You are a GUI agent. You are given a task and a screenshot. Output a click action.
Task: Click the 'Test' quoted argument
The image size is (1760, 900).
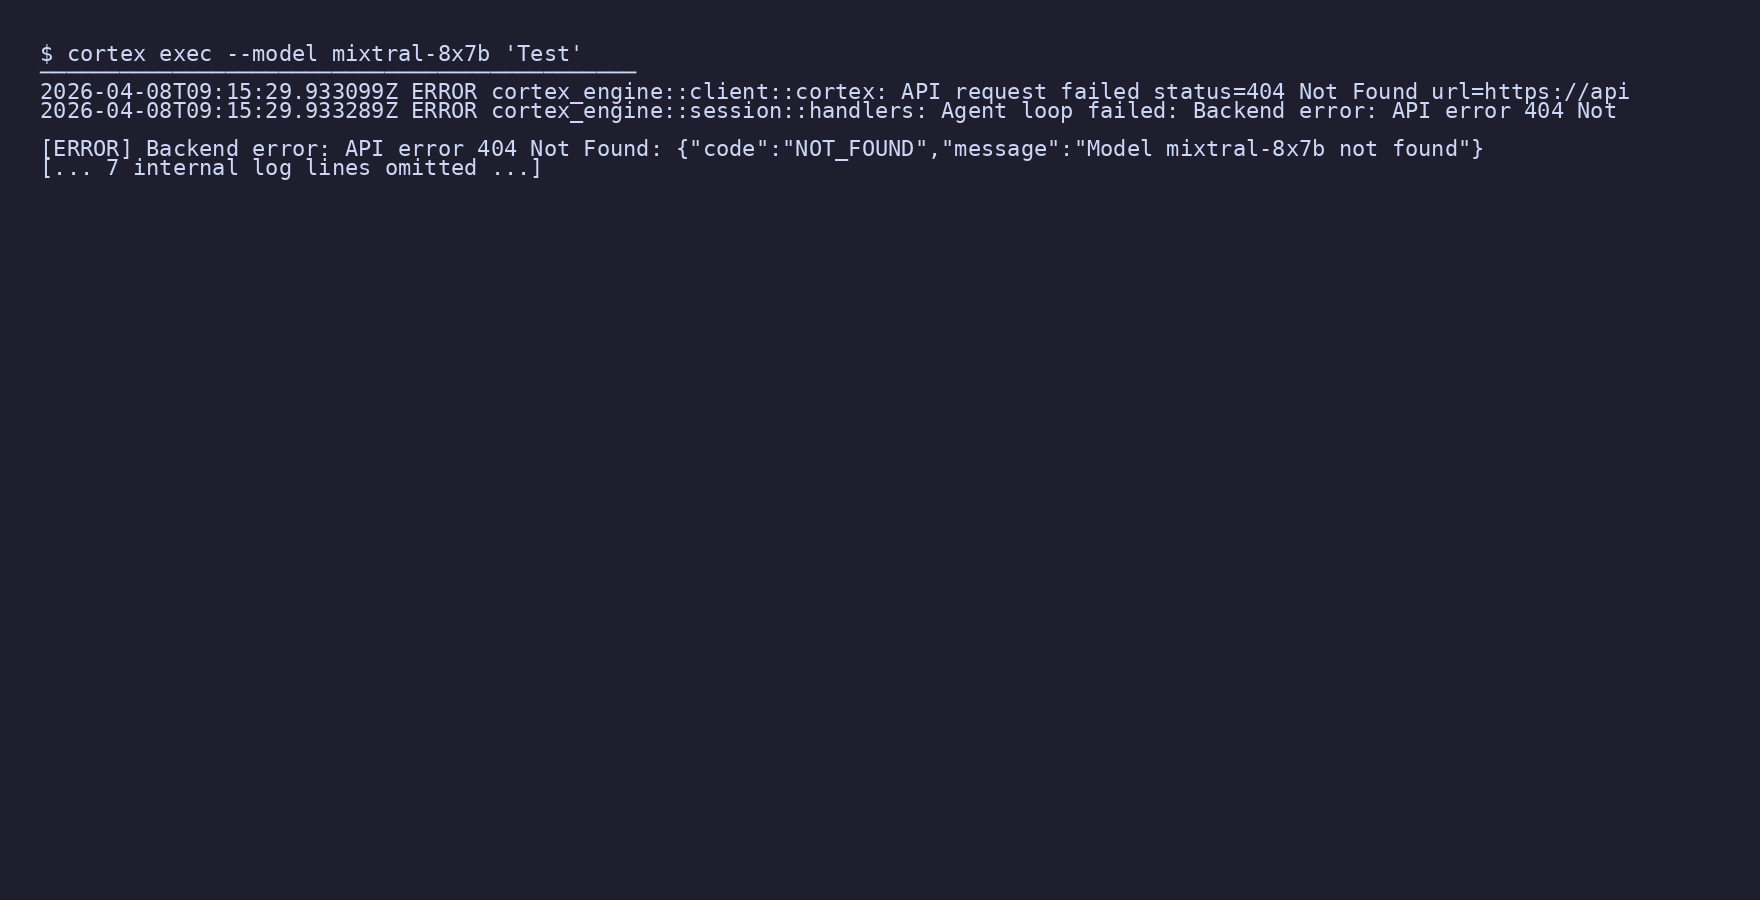[543, 54]
